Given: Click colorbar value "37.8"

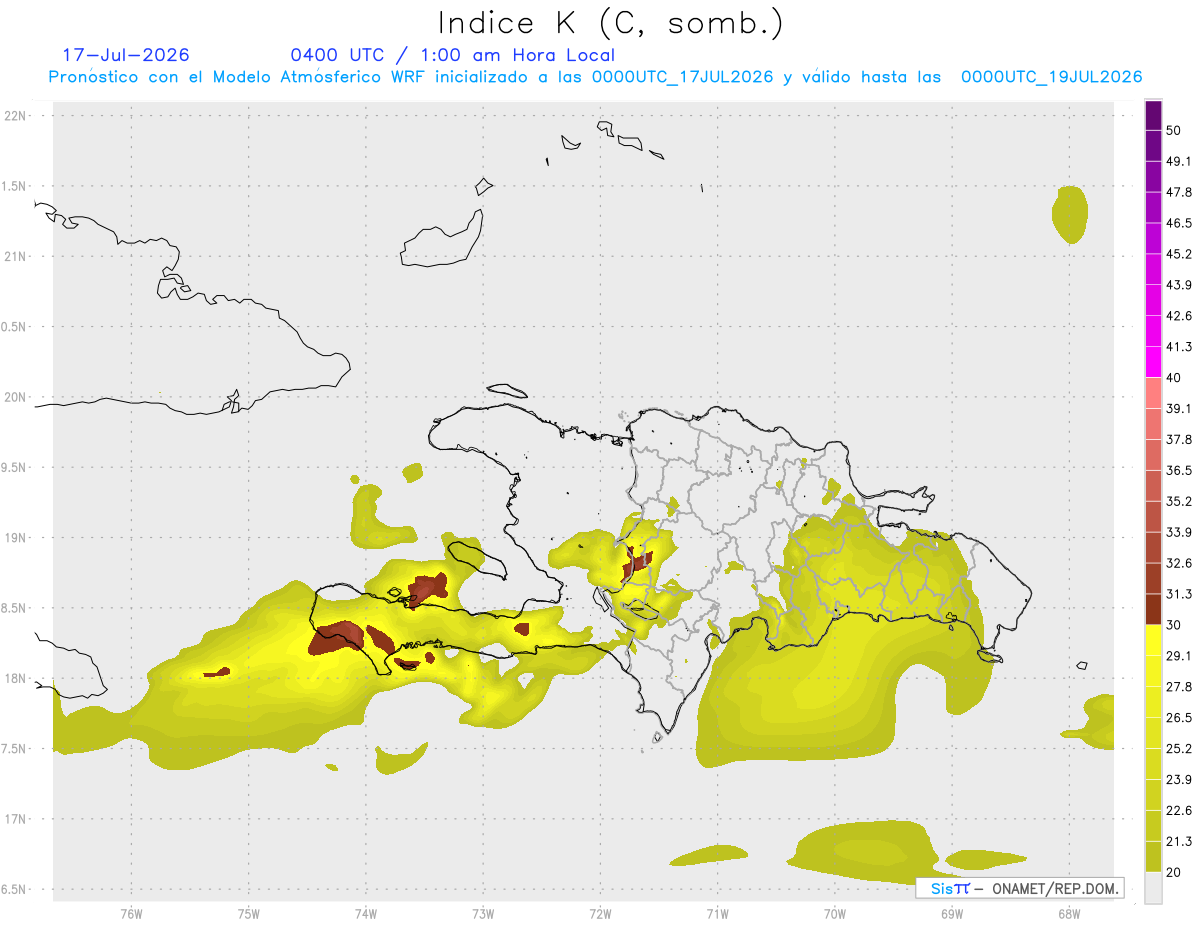Looking at the screenshot, I should (x=1178, y=440).
